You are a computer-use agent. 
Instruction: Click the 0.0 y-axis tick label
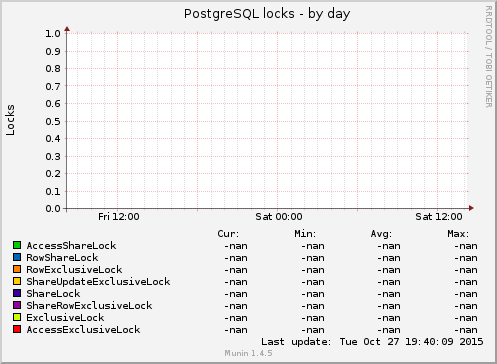(x=53, y=209)
